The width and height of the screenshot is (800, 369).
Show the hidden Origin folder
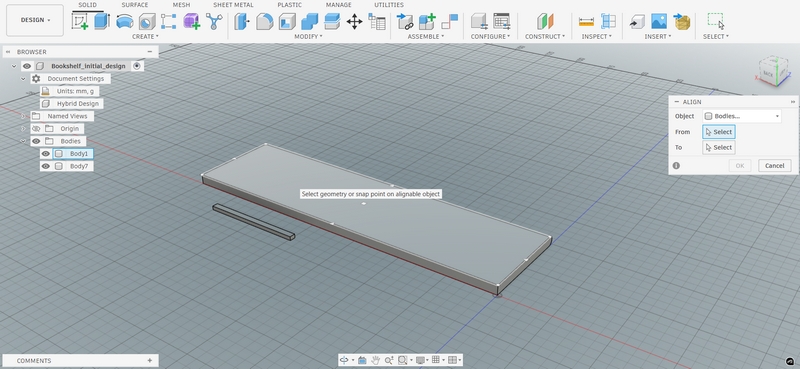coord(36,129)
